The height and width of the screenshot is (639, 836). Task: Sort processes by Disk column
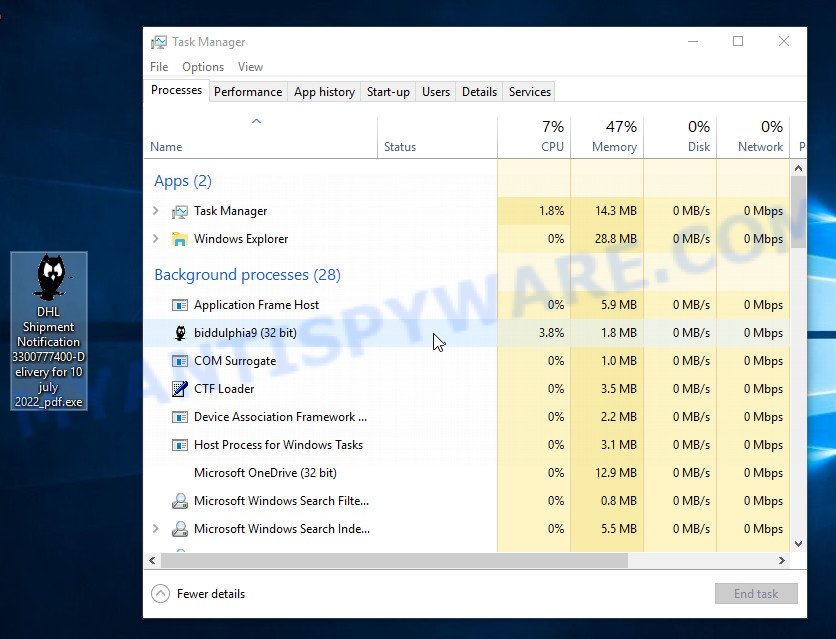pos(680,137)
